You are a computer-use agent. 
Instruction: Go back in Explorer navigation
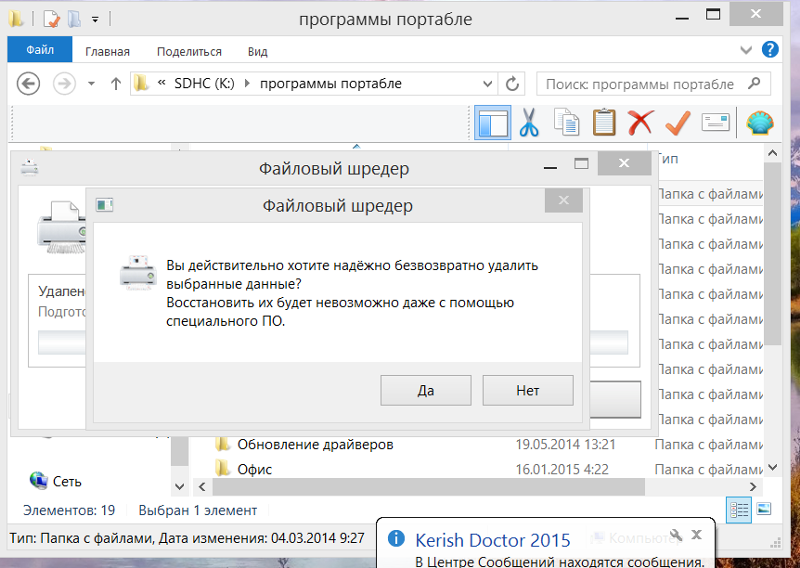pyautogui.click(x=28, y=84)
